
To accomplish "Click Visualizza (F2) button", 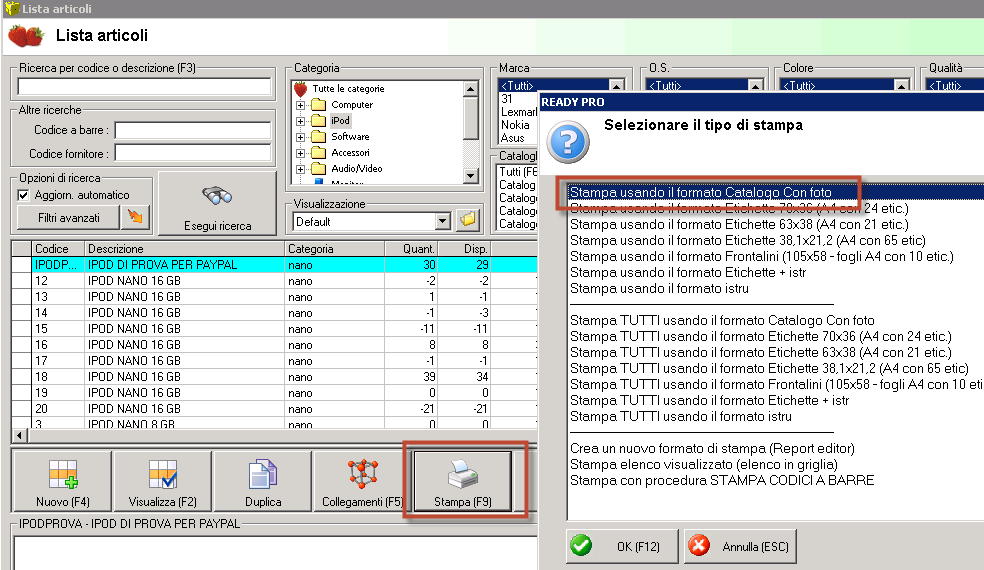I will click(163, 481).
